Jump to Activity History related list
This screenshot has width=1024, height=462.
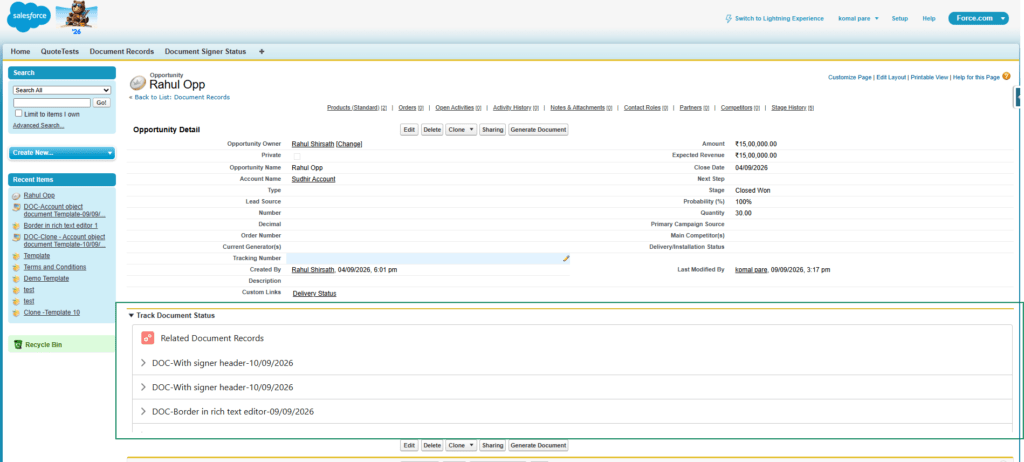(516, 107)
